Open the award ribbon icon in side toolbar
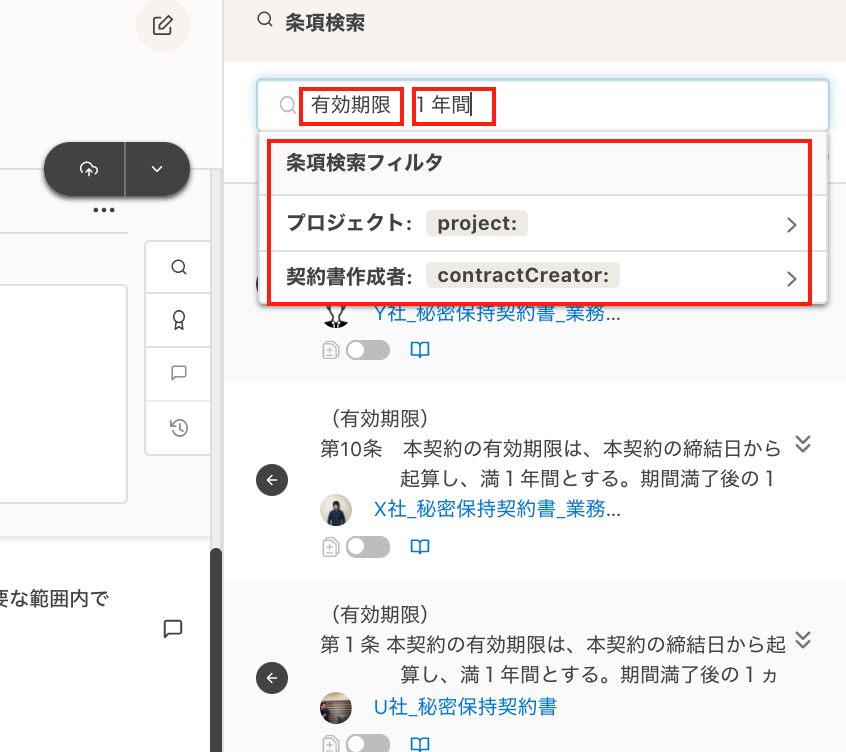 179,320
